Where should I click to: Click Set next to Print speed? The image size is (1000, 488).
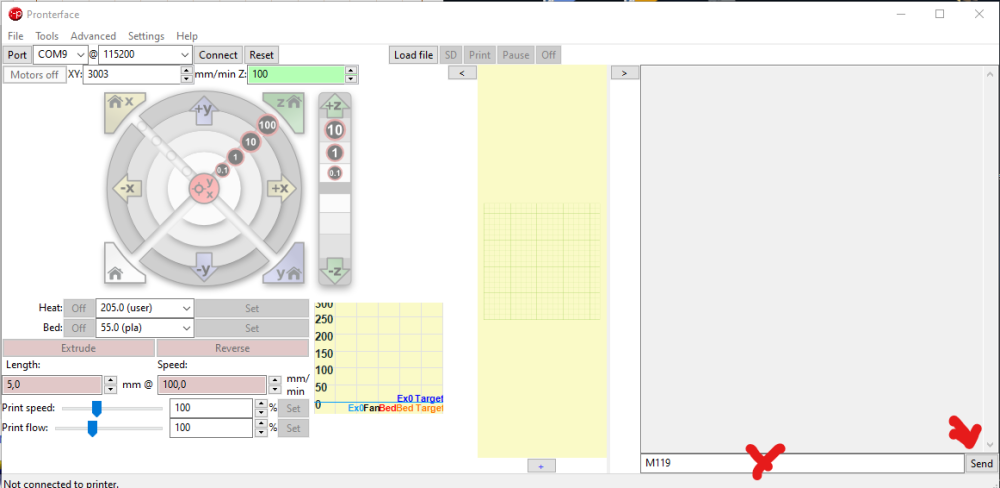(293, 408)
